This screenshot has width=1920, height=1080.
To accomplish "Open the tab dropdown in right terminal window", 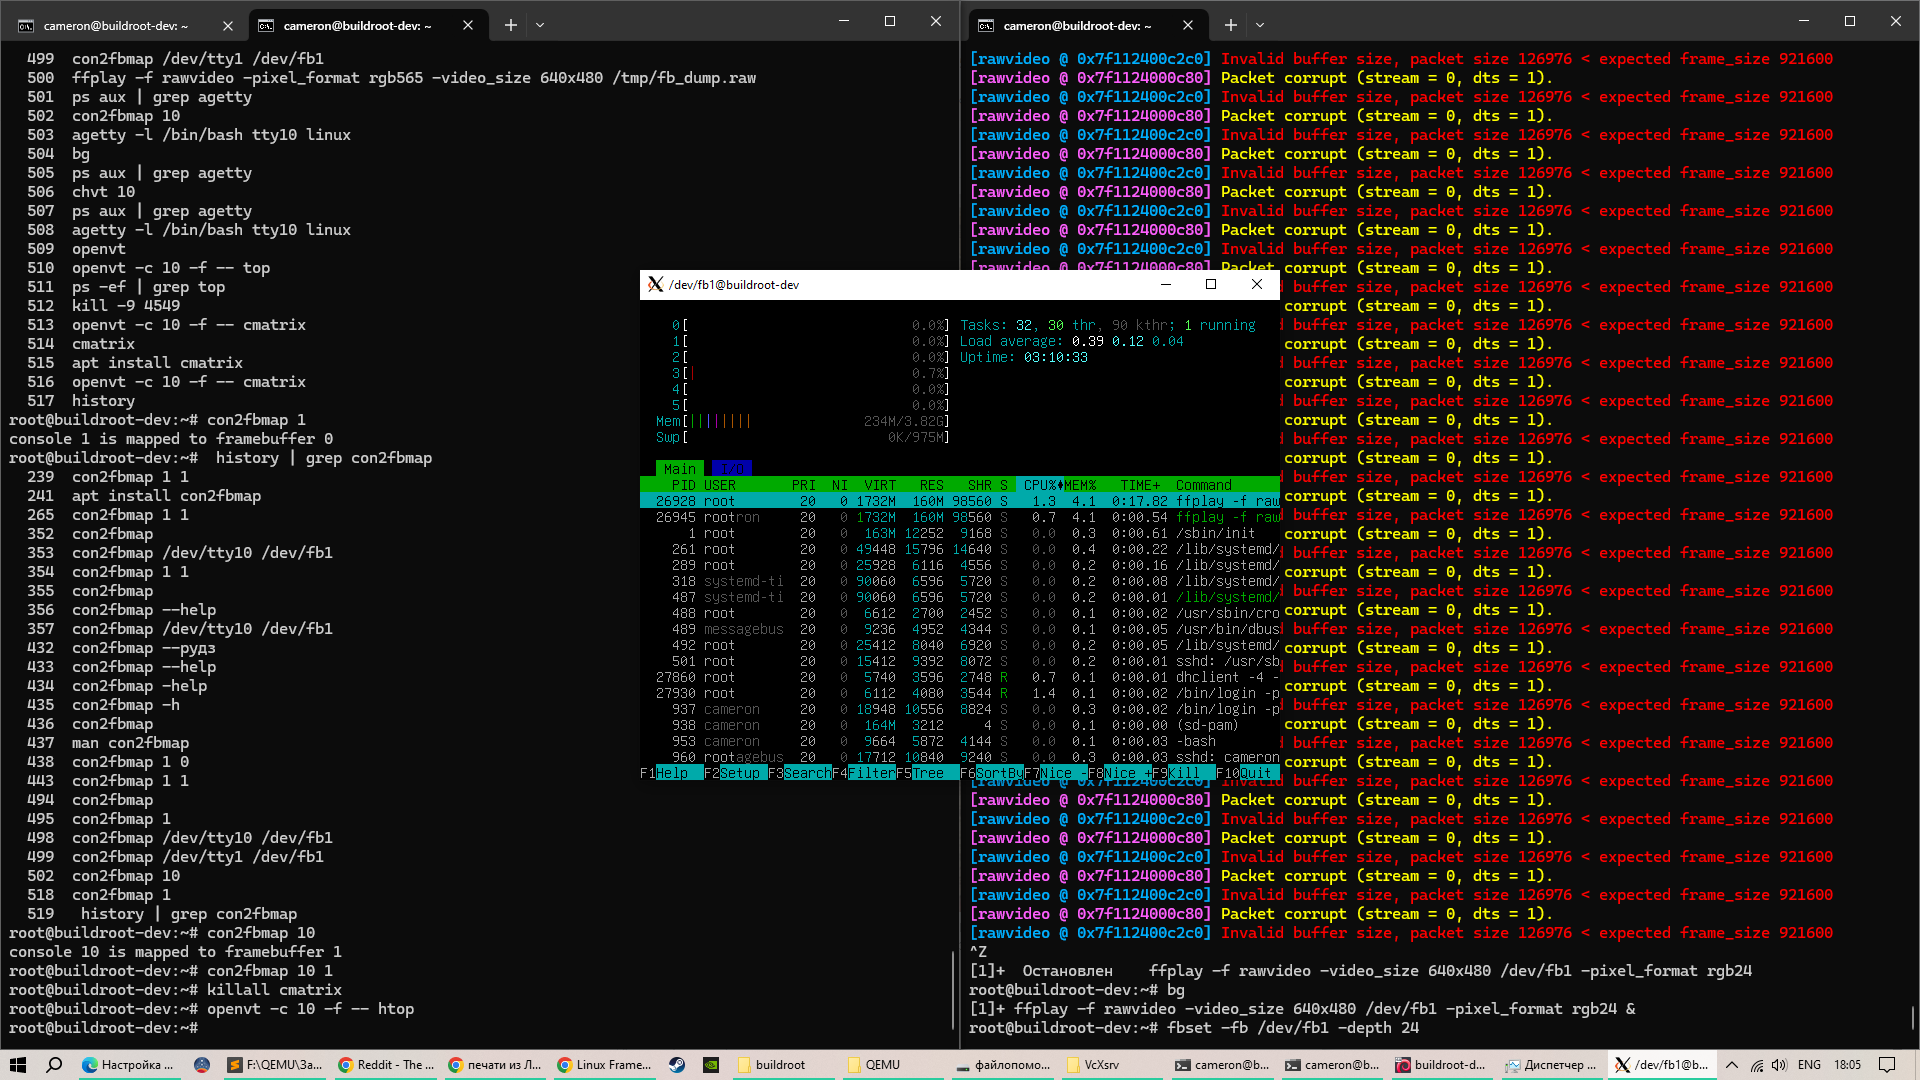I will pos(1260,25).
